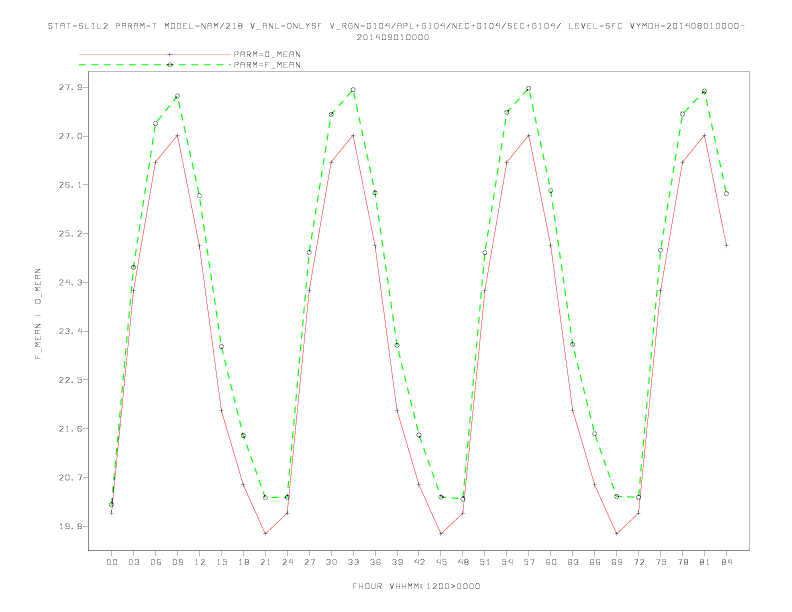792x612 pixels.
Task: Click the x-axis hour label 30
Action: (331, 562)
